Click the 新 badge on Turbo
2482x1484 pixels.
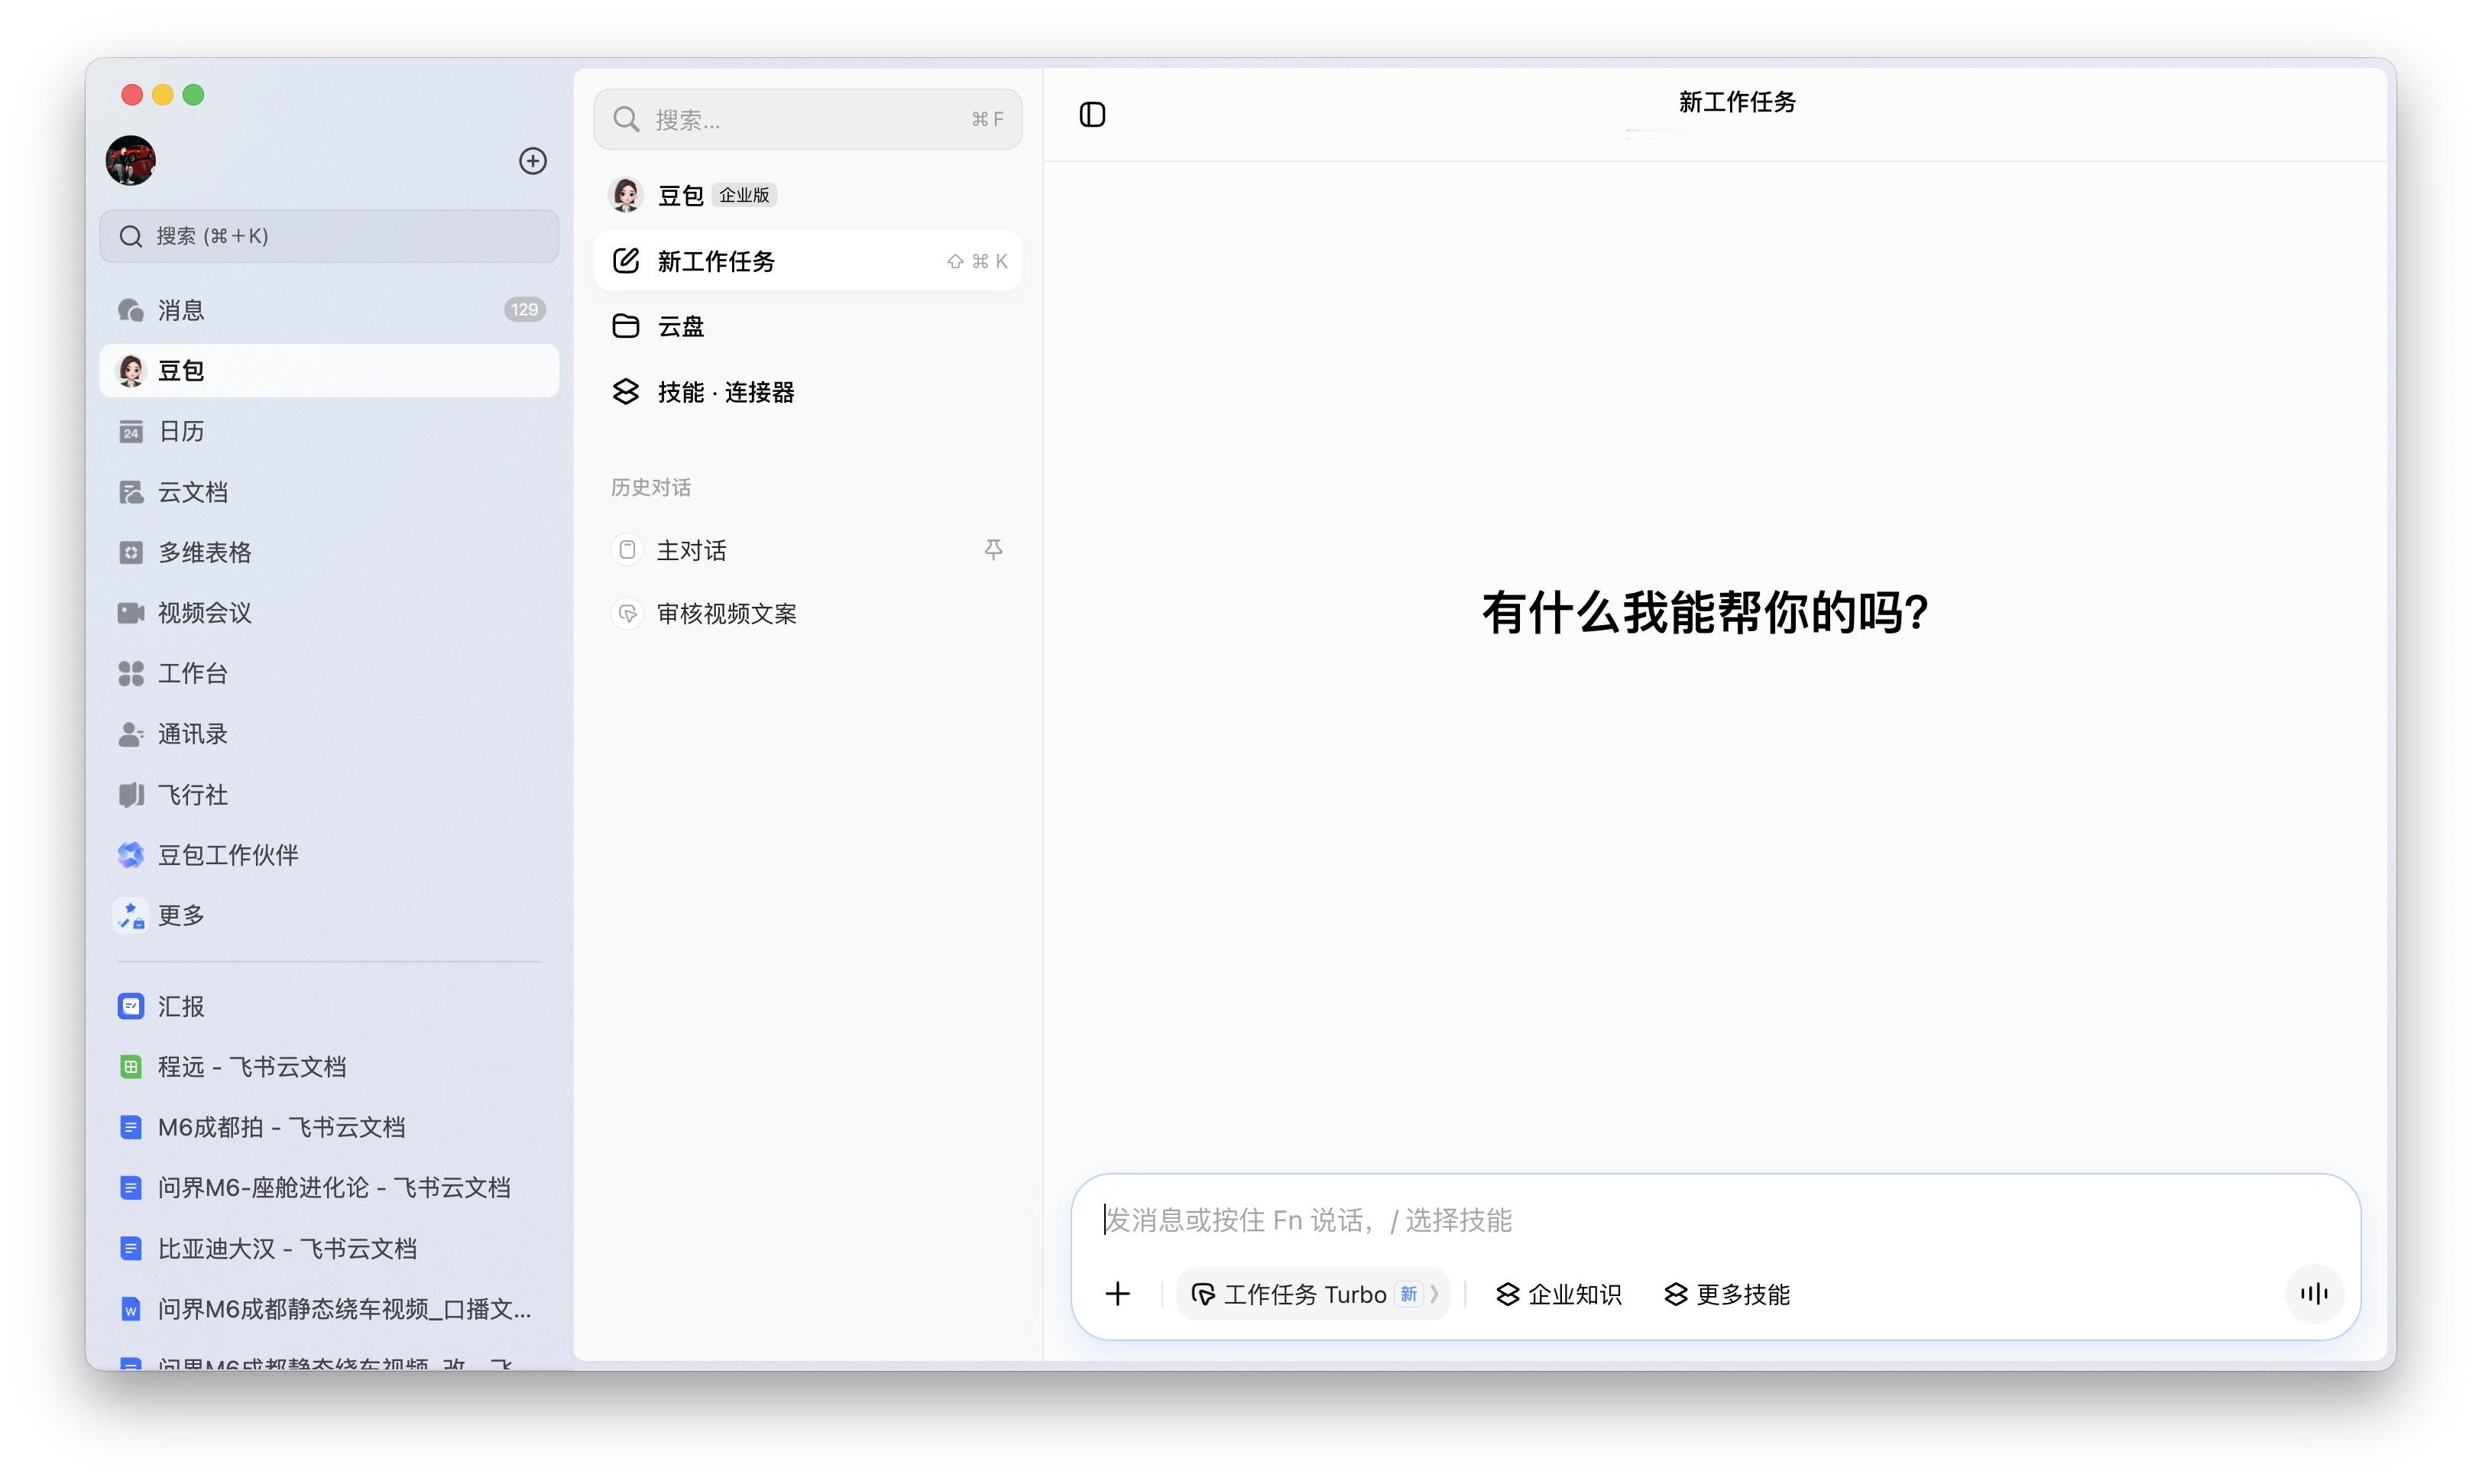(1408, 1294)
